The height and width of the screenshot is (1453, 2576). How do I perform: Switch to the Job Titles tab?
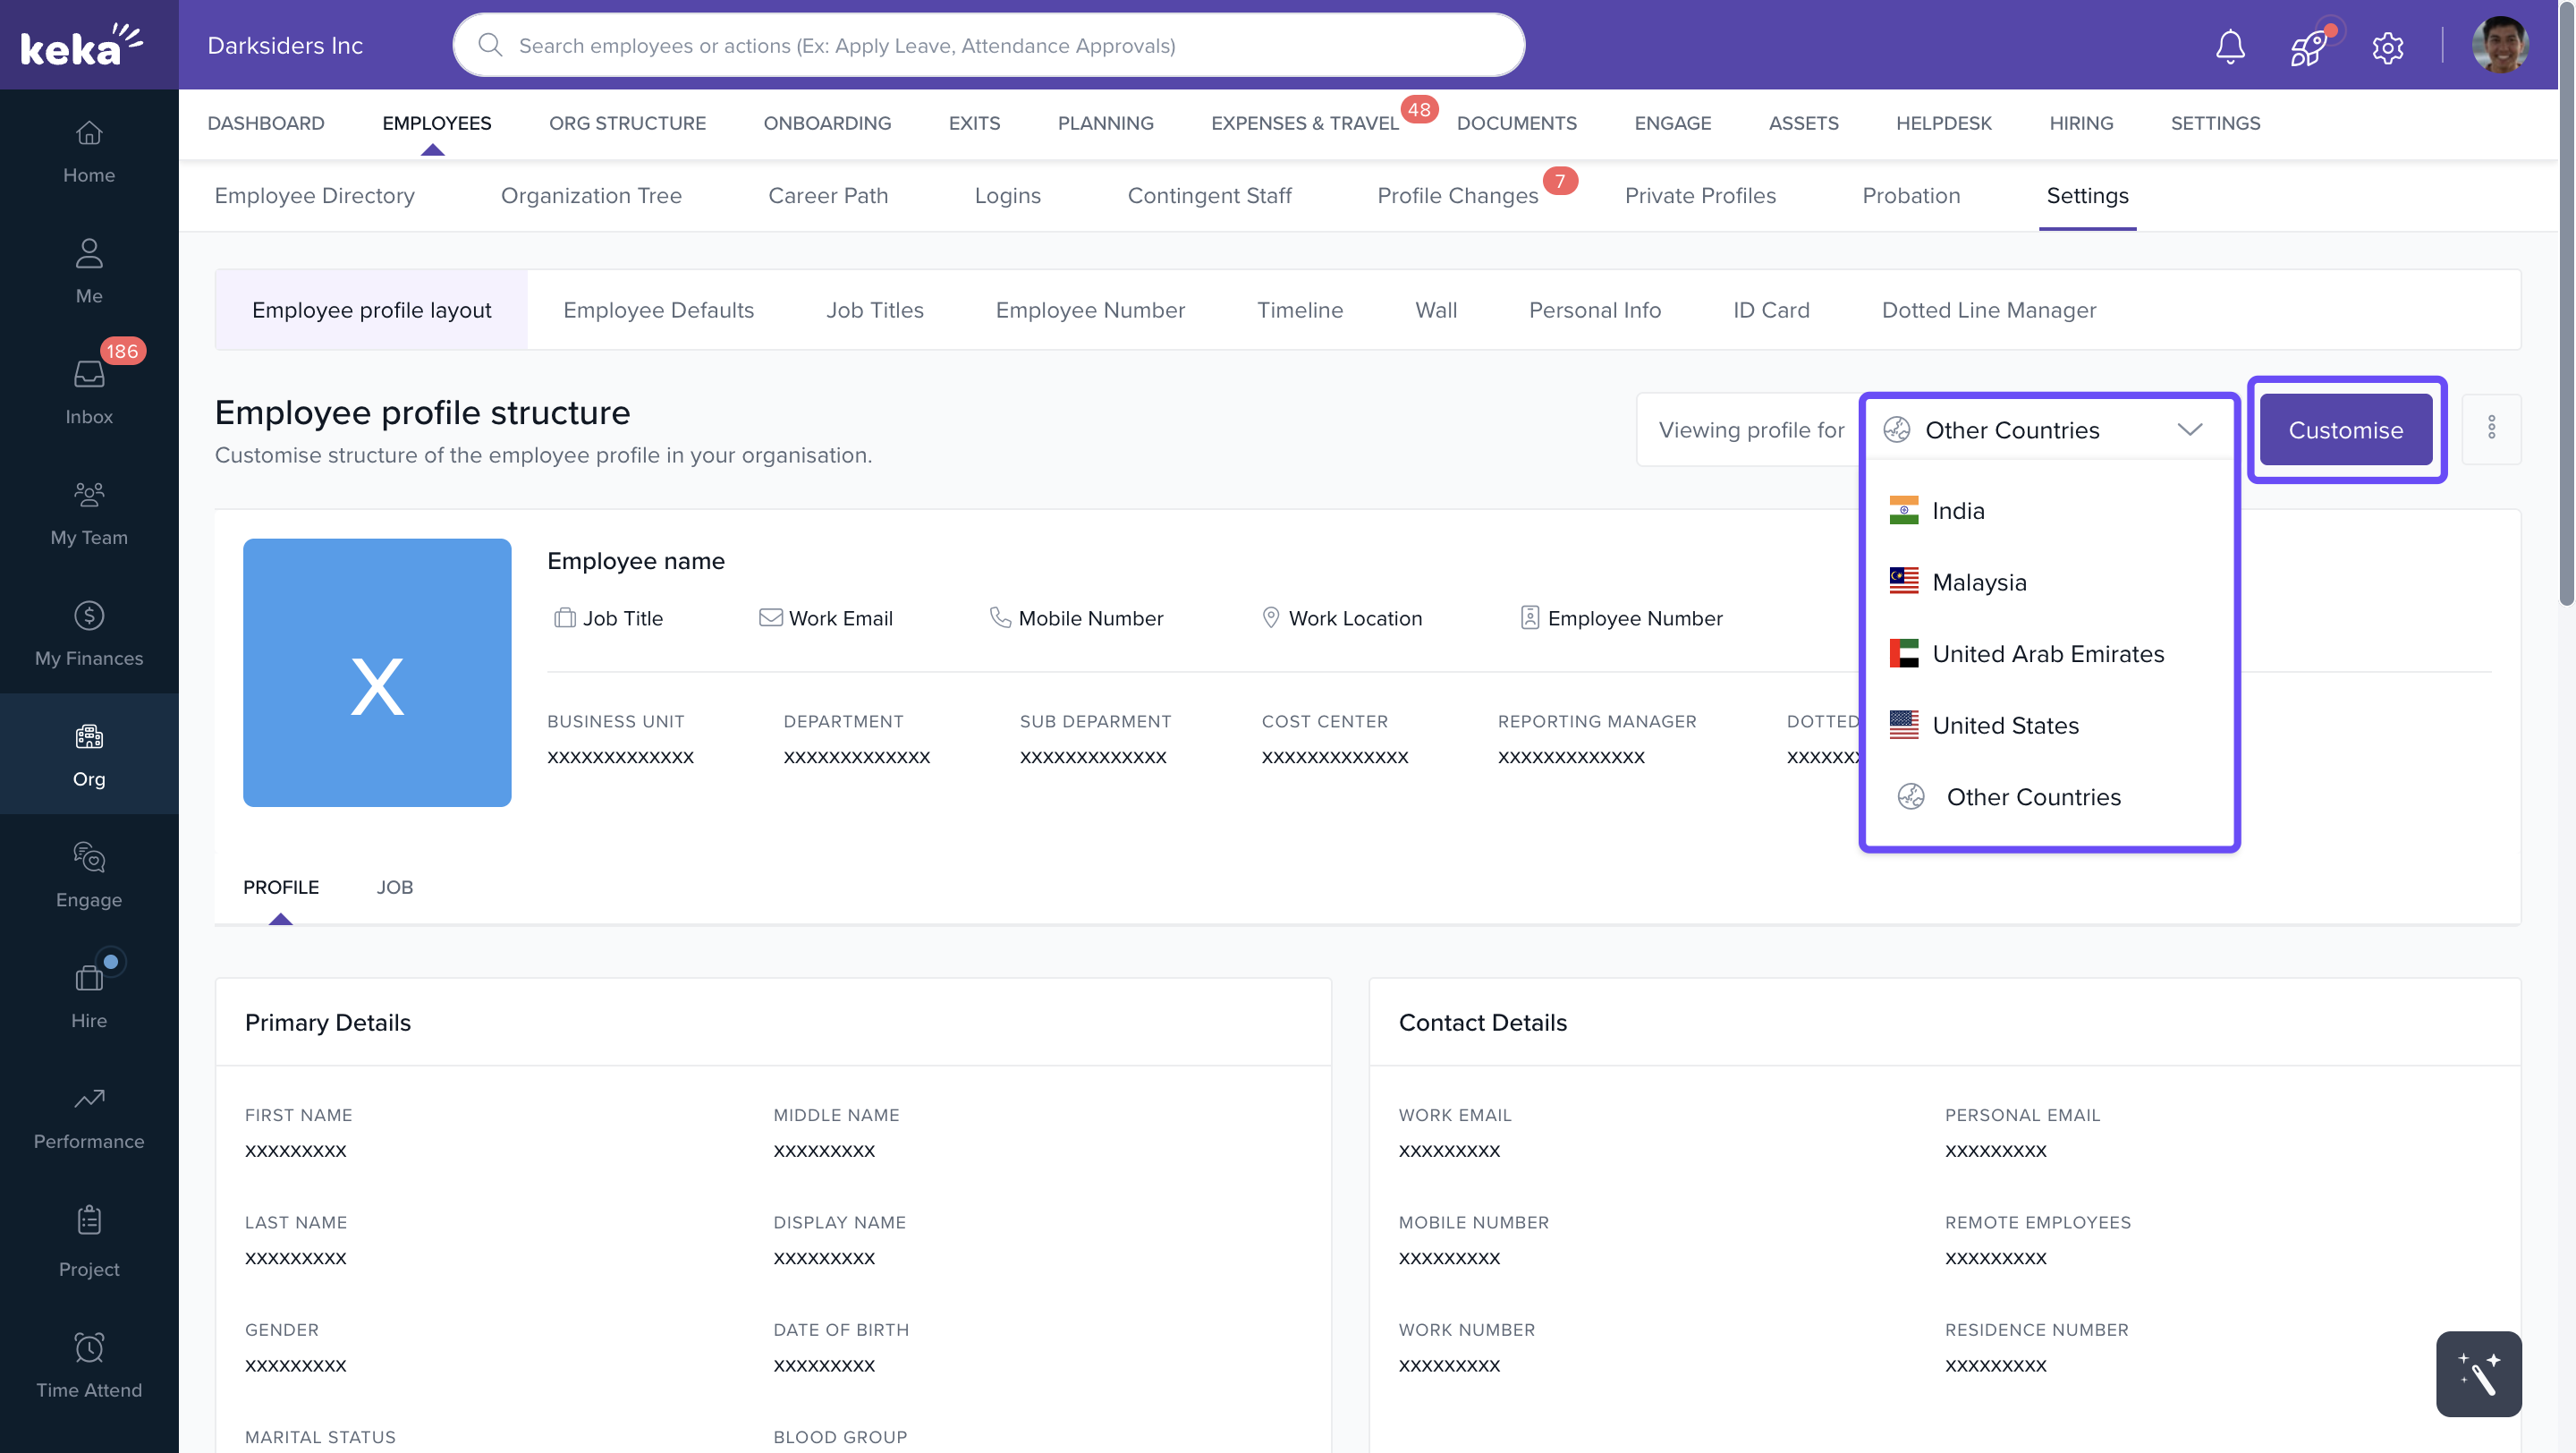(x=874, y=310)
